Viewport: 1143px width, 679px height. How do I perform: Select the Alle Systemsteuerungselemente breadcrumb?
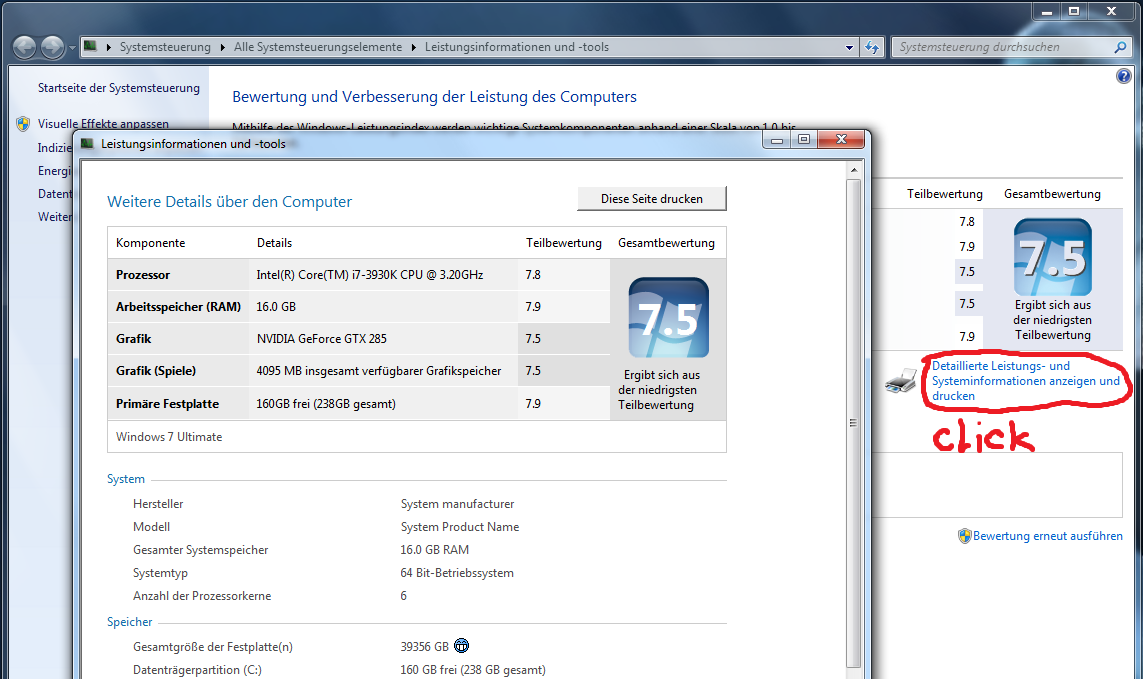click(318, 47)
